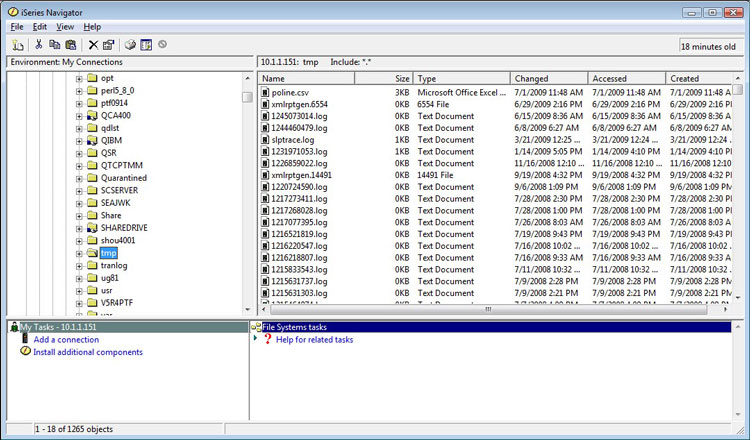Click the first toolbar icon with the lamp

click(18, 45)
